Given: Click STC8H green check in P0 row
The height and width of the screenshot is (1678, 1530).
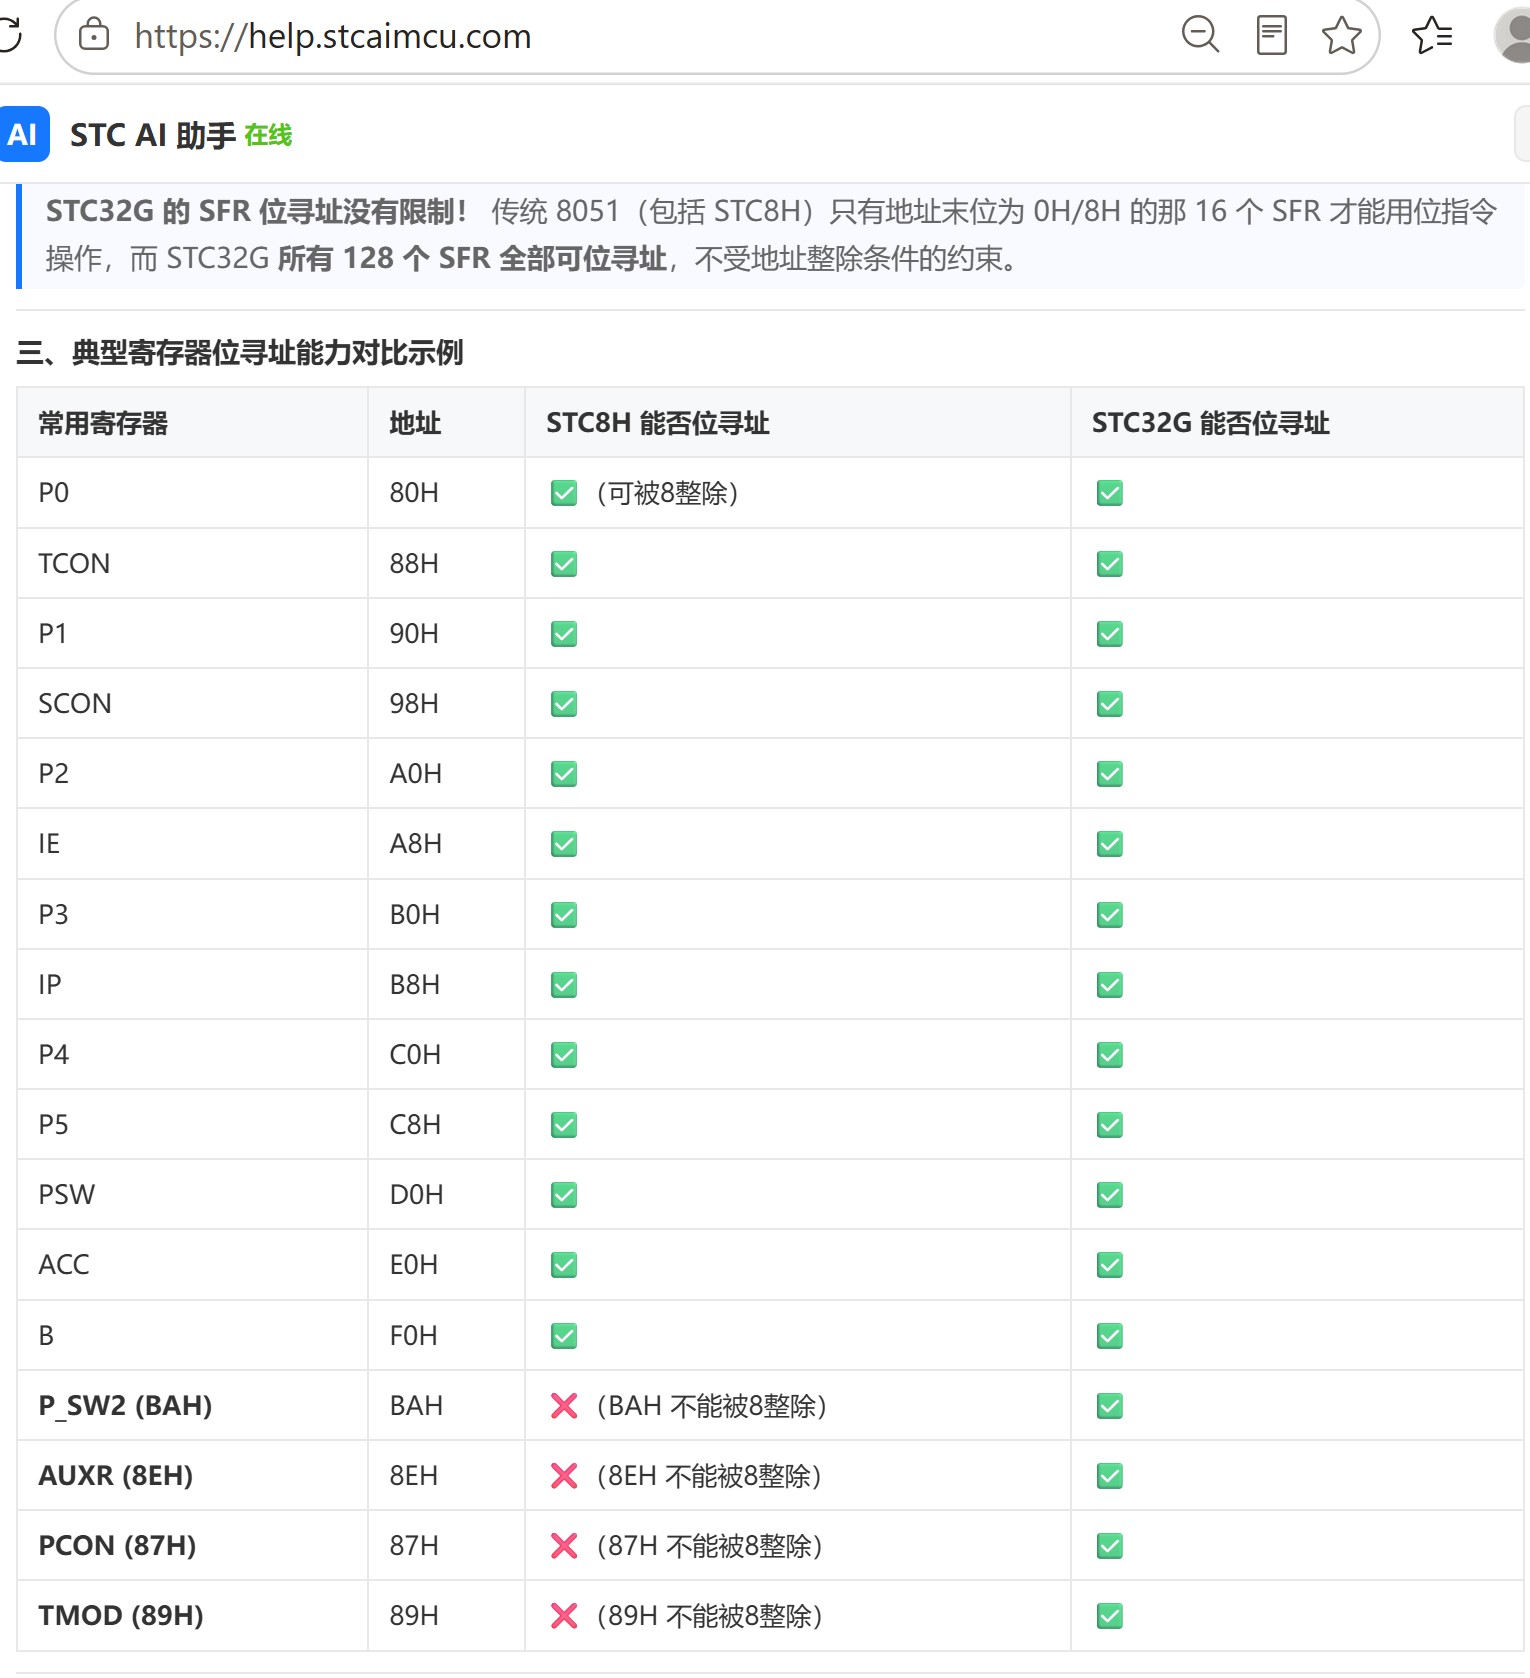Looking at the screenshot, I should [x=564, y=493].
